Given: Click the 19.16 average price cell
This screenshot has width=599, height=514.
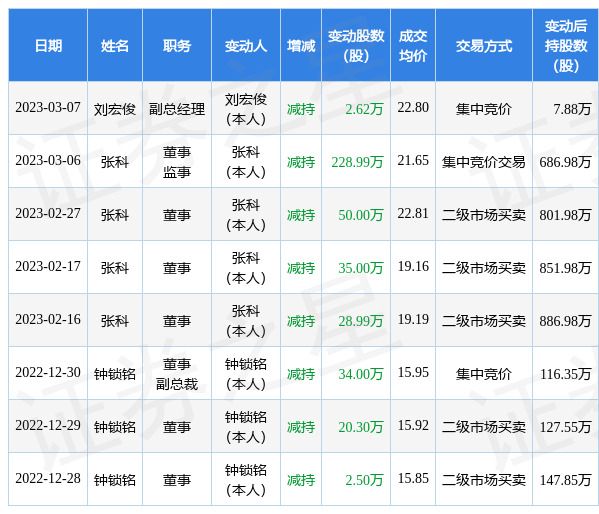Looking at the screenshot, I should (413, 266).
